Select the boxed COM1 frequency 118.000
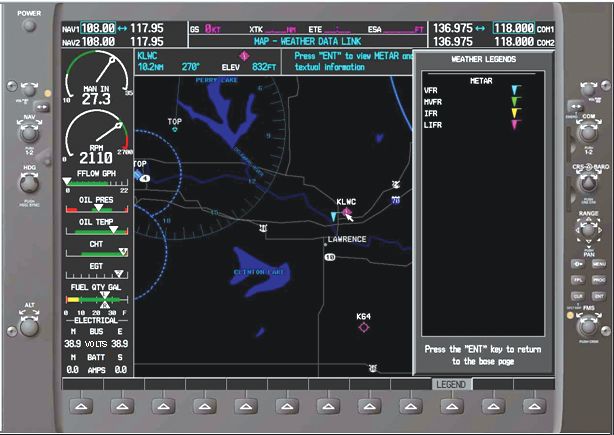The width and height of the screenshot is (614, 435). click(x=513, y=28)
